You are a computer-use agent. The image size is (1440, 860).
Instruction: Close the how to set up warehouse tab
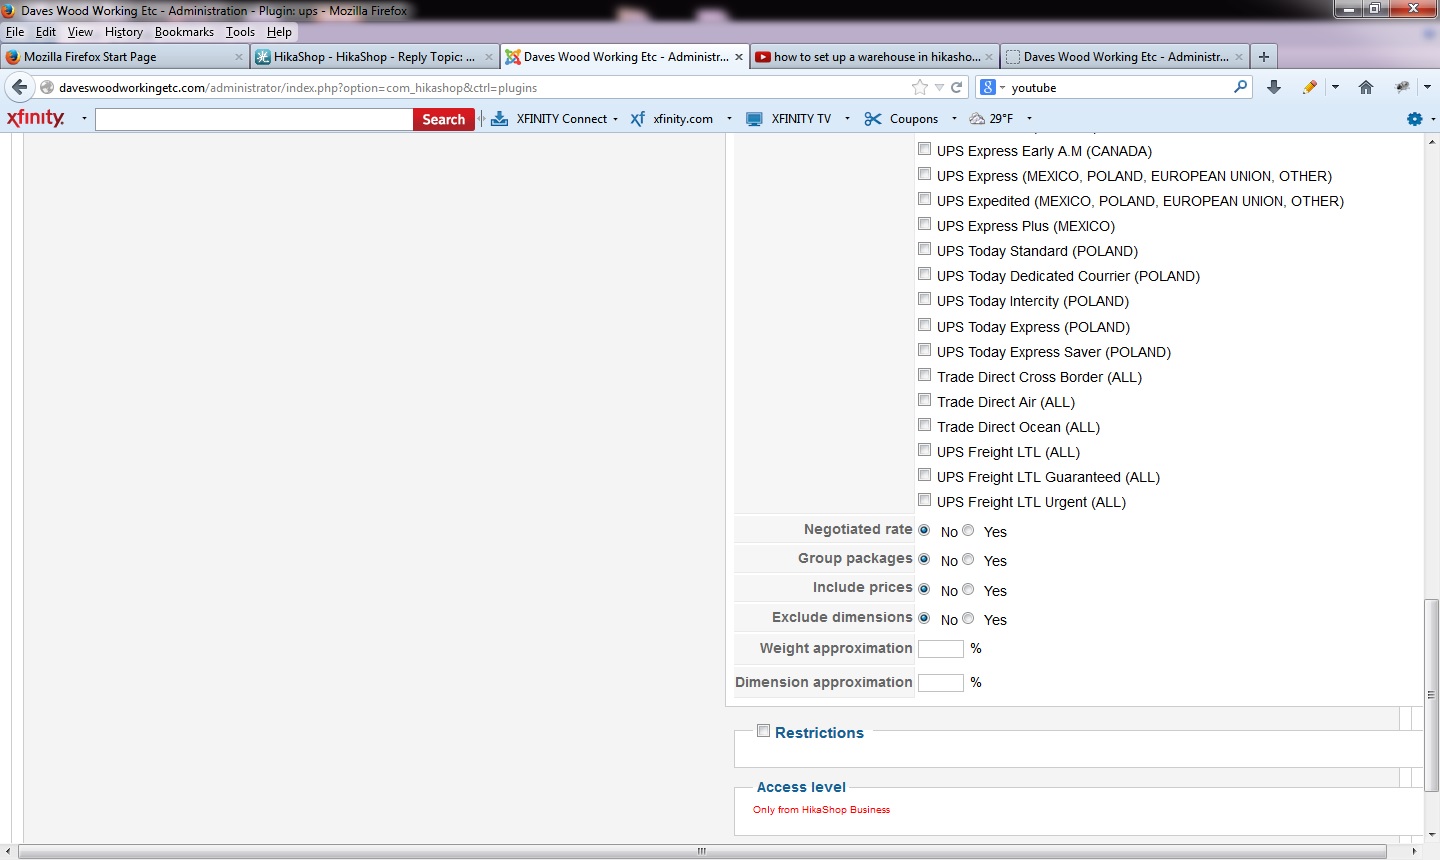(989, 57)
